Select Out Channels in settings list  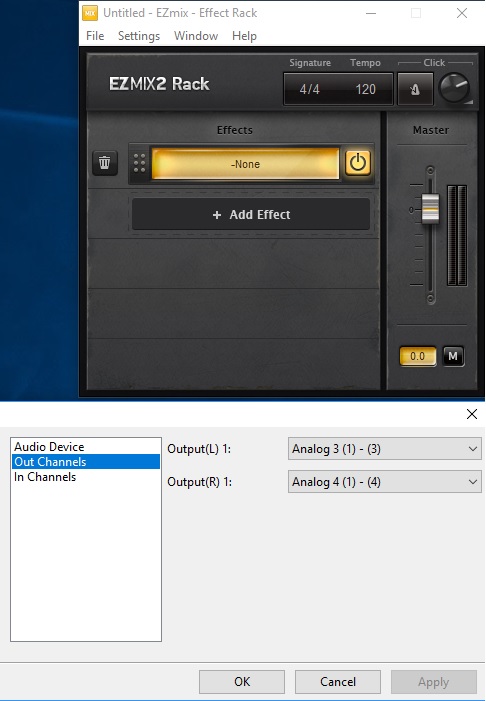pos(86,462)
